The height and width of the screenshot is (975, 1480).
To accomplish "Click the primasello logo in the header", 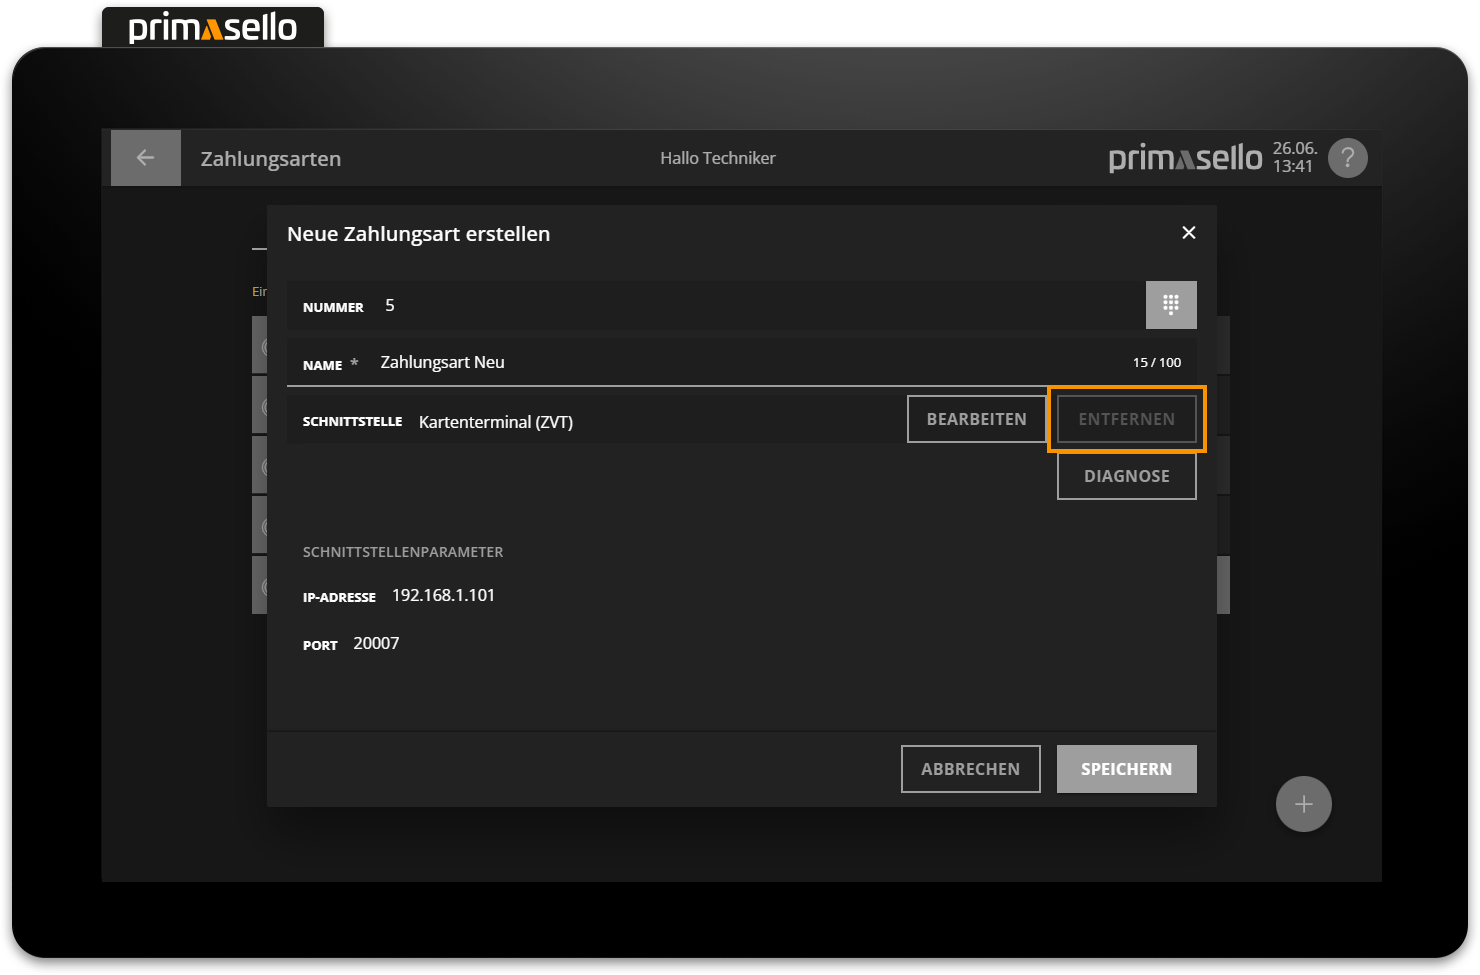I will (1185, 158).
